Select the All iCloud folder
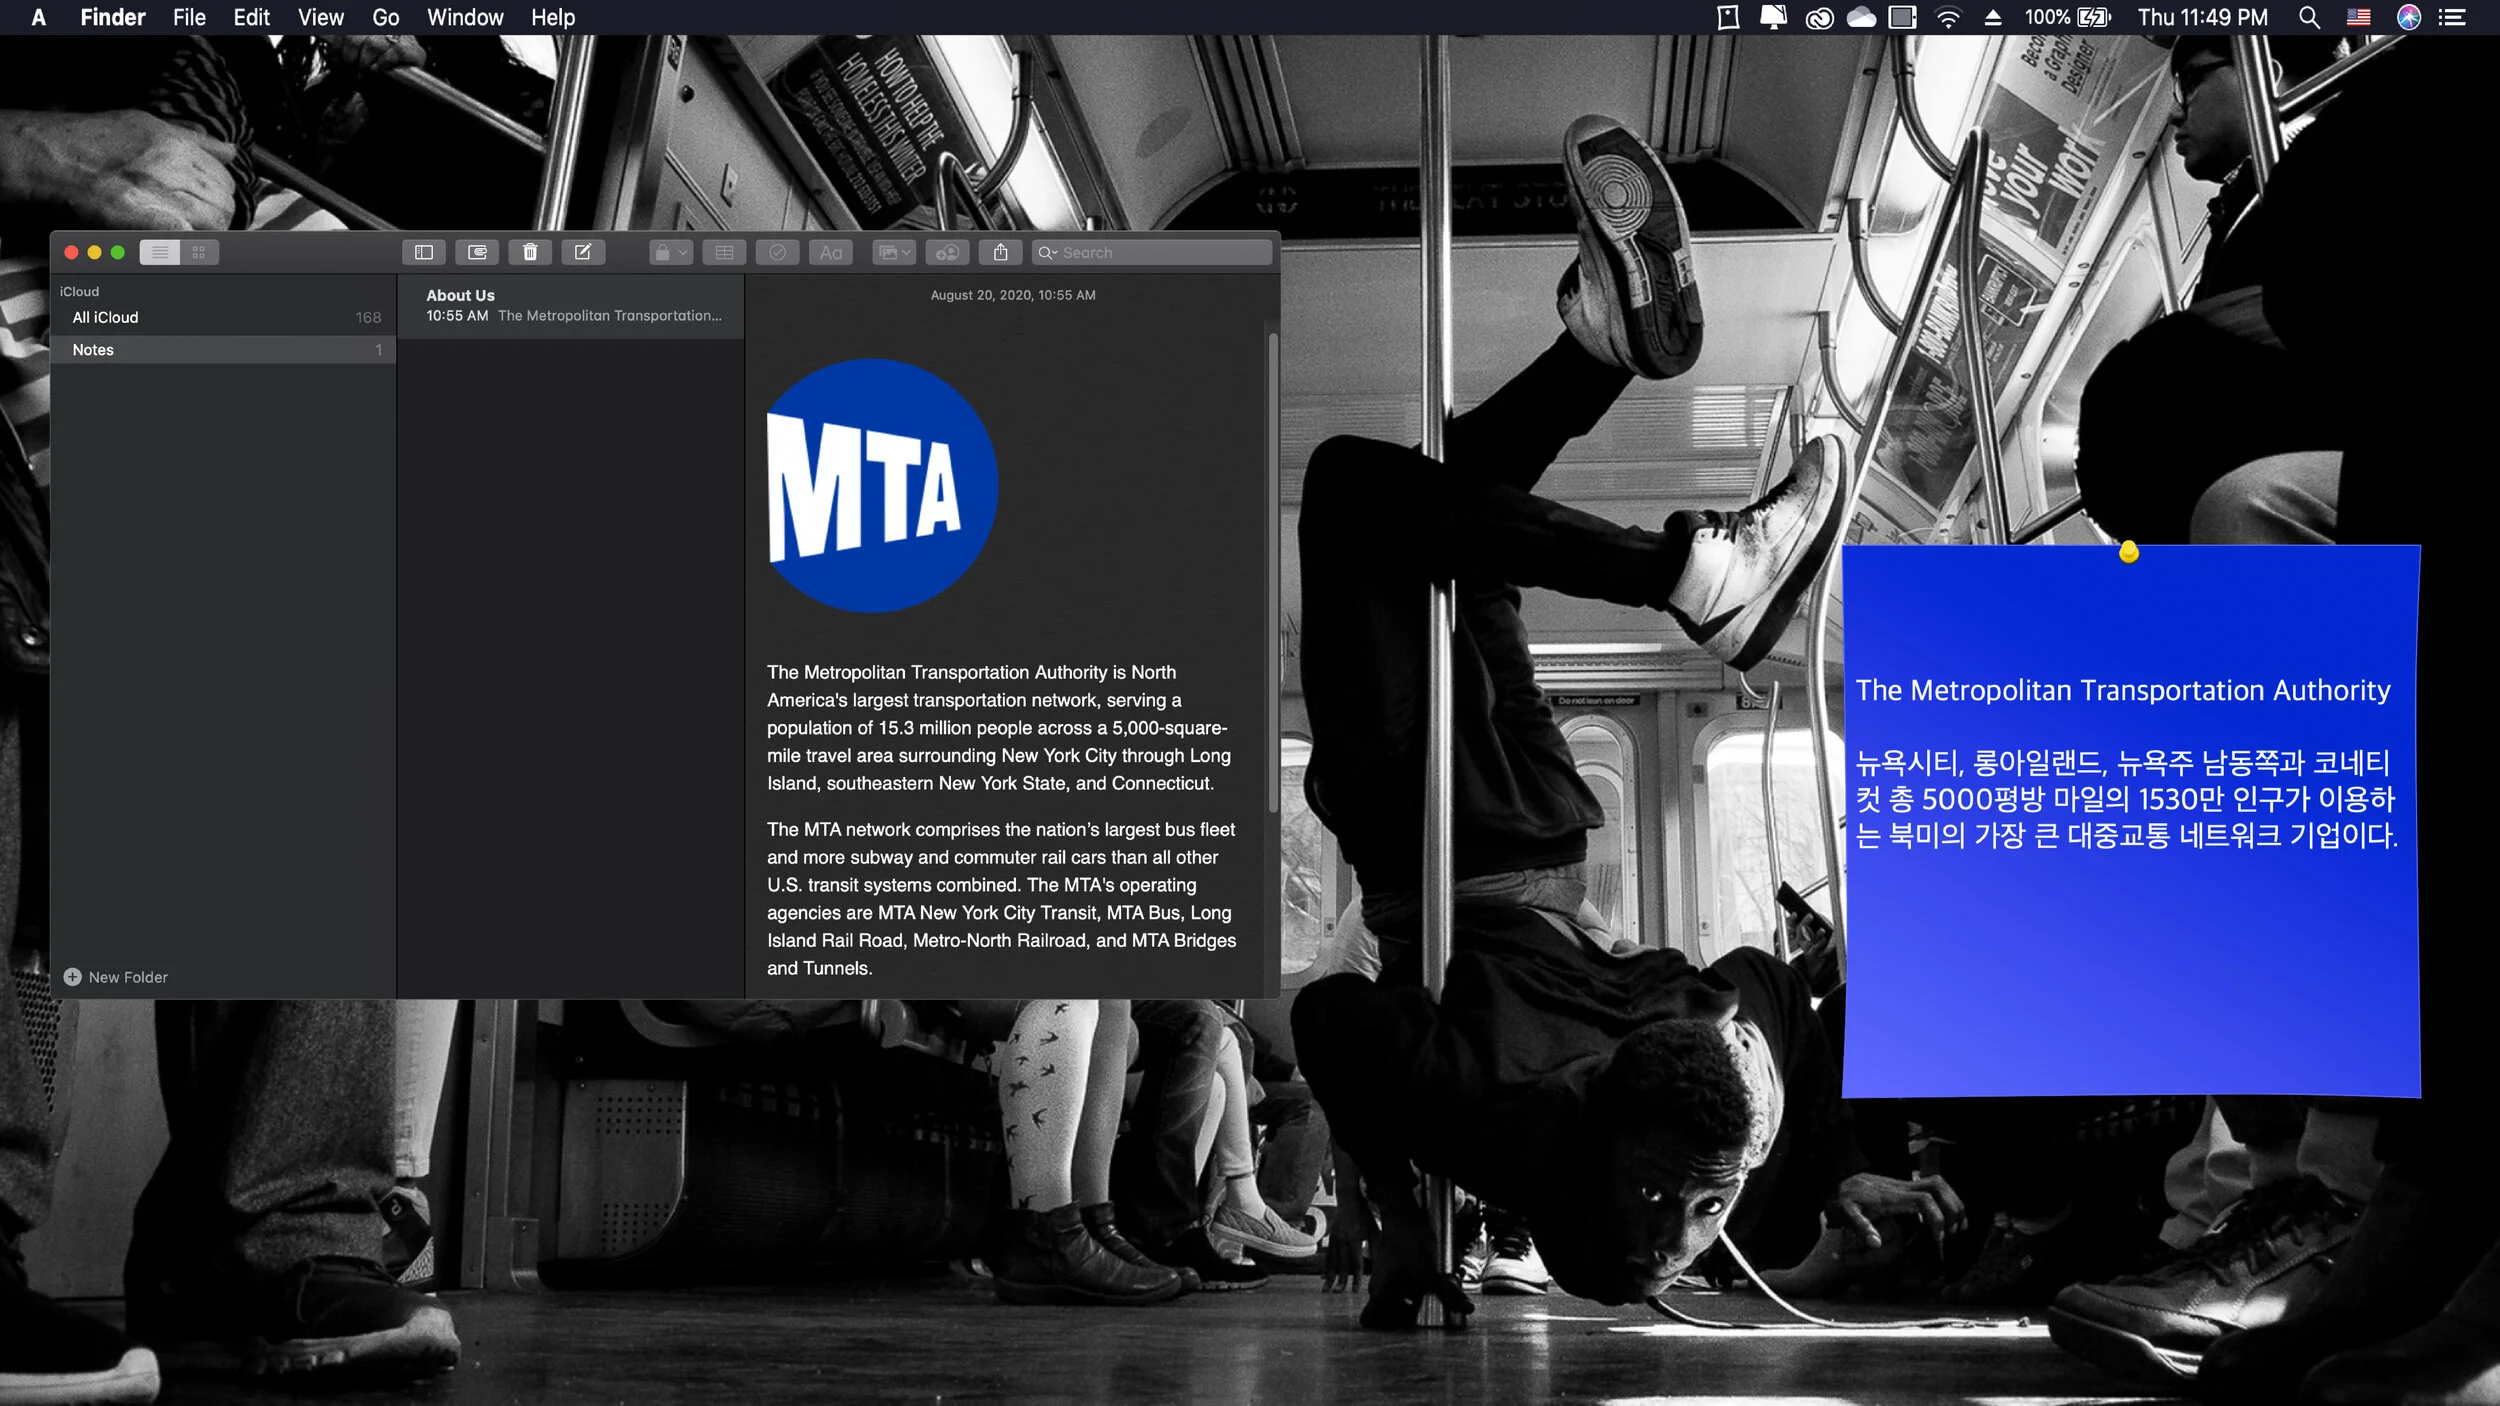The height and width of the screenshot is (1406, 2500). pos(105,317)
